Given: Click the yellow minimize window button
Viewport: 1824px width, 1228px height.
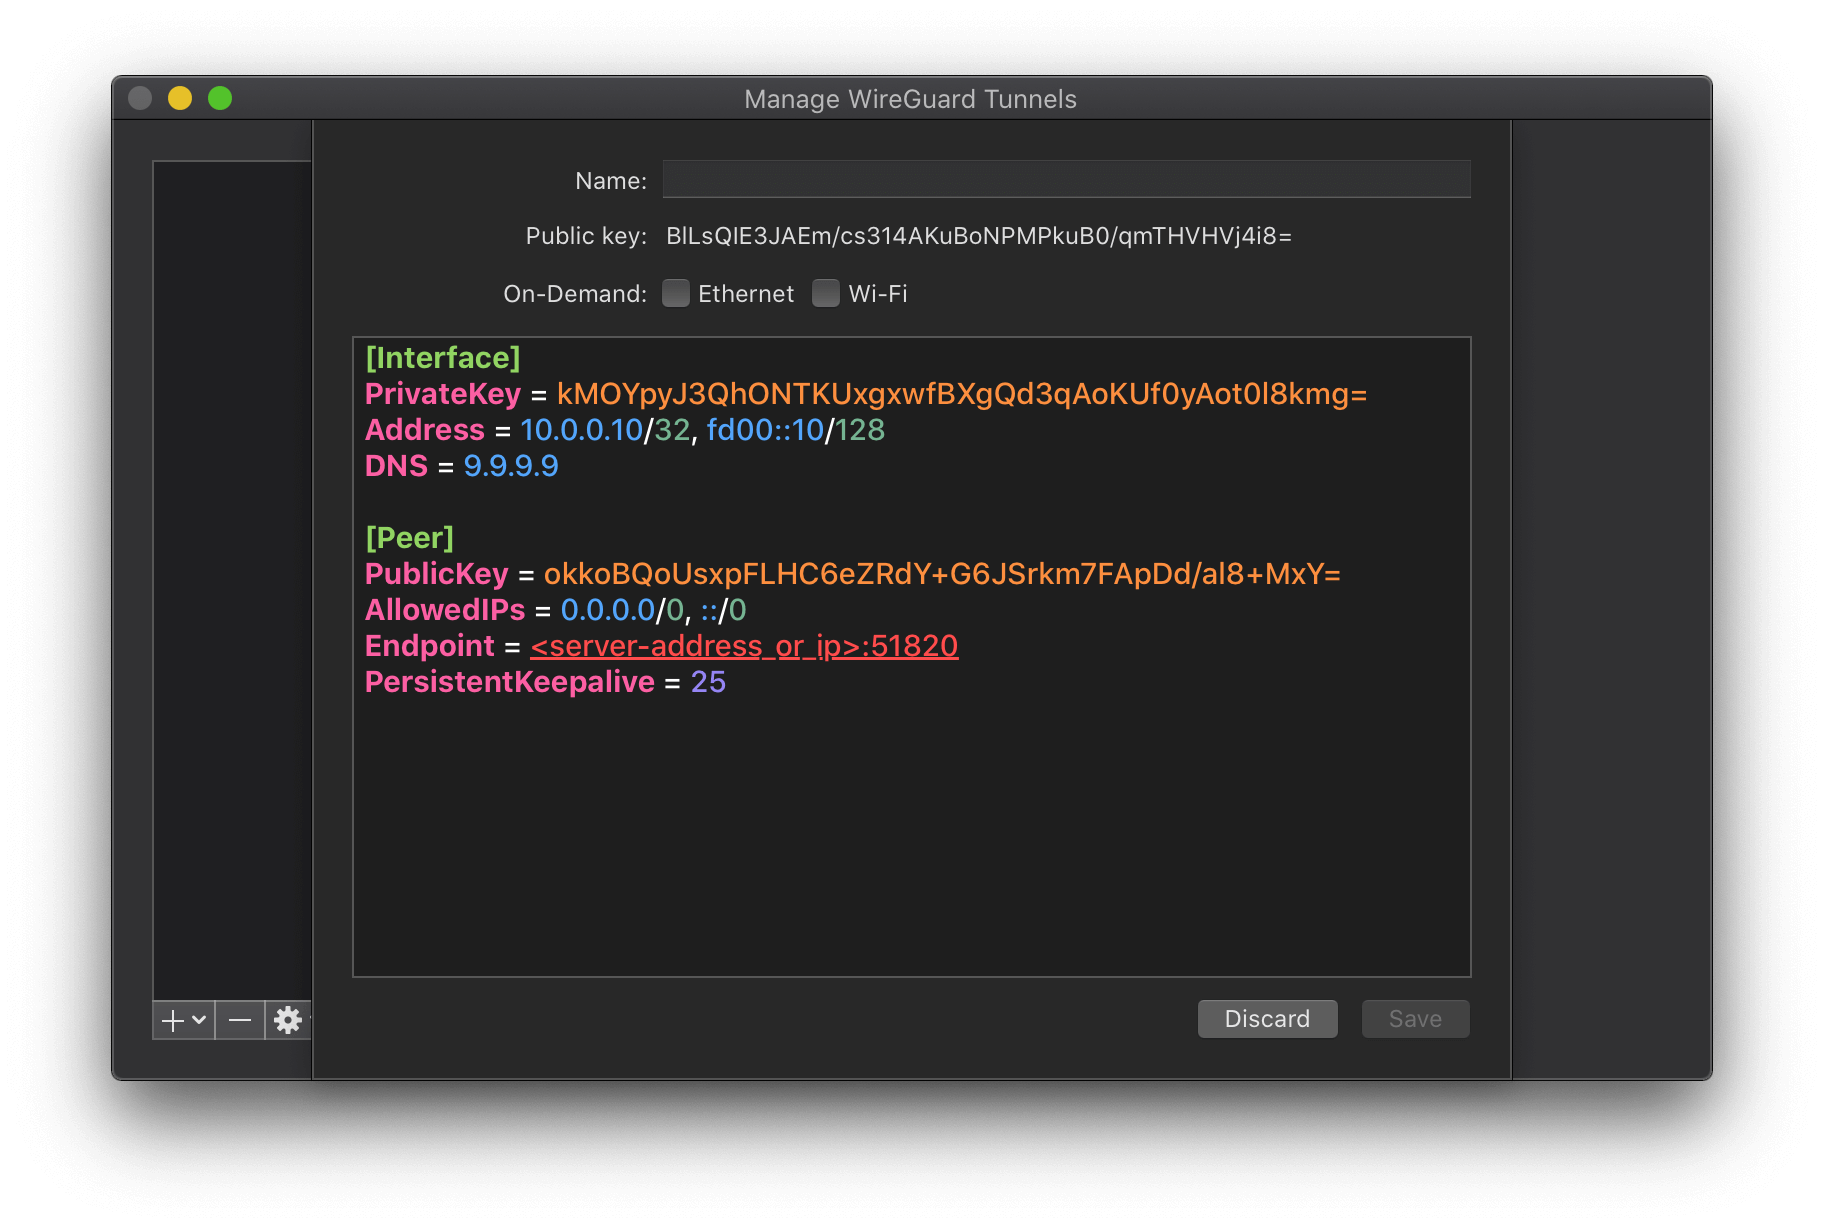Looking at the screenshot, I should click(x=180, y=98).
